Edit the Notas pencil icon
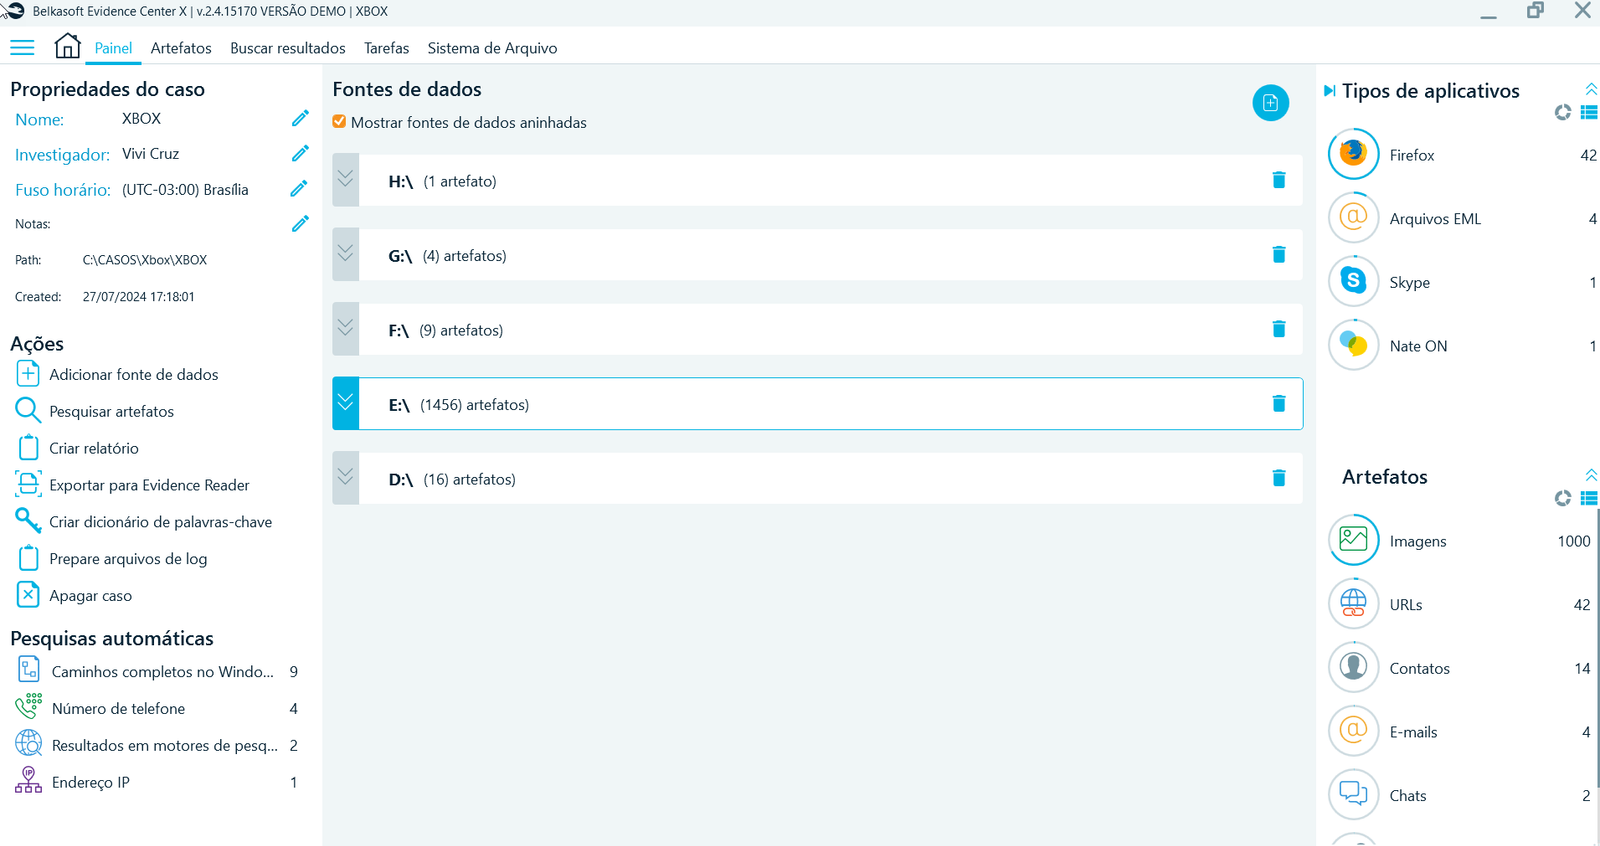 (300, 223)
